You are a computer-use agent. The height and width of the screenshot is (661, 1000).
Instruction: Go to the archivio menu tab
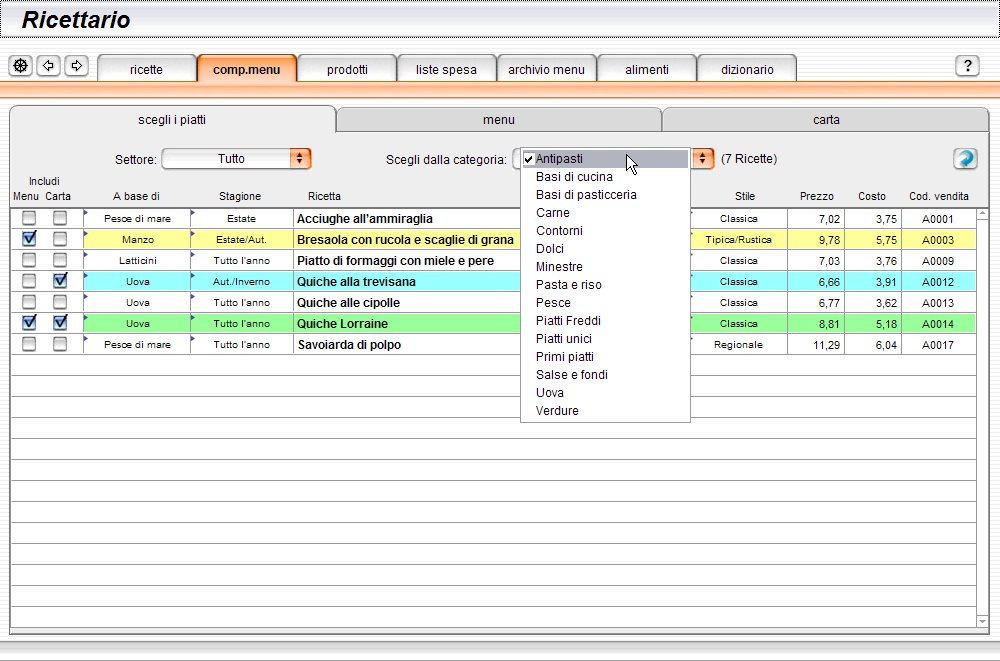point(547,69)
